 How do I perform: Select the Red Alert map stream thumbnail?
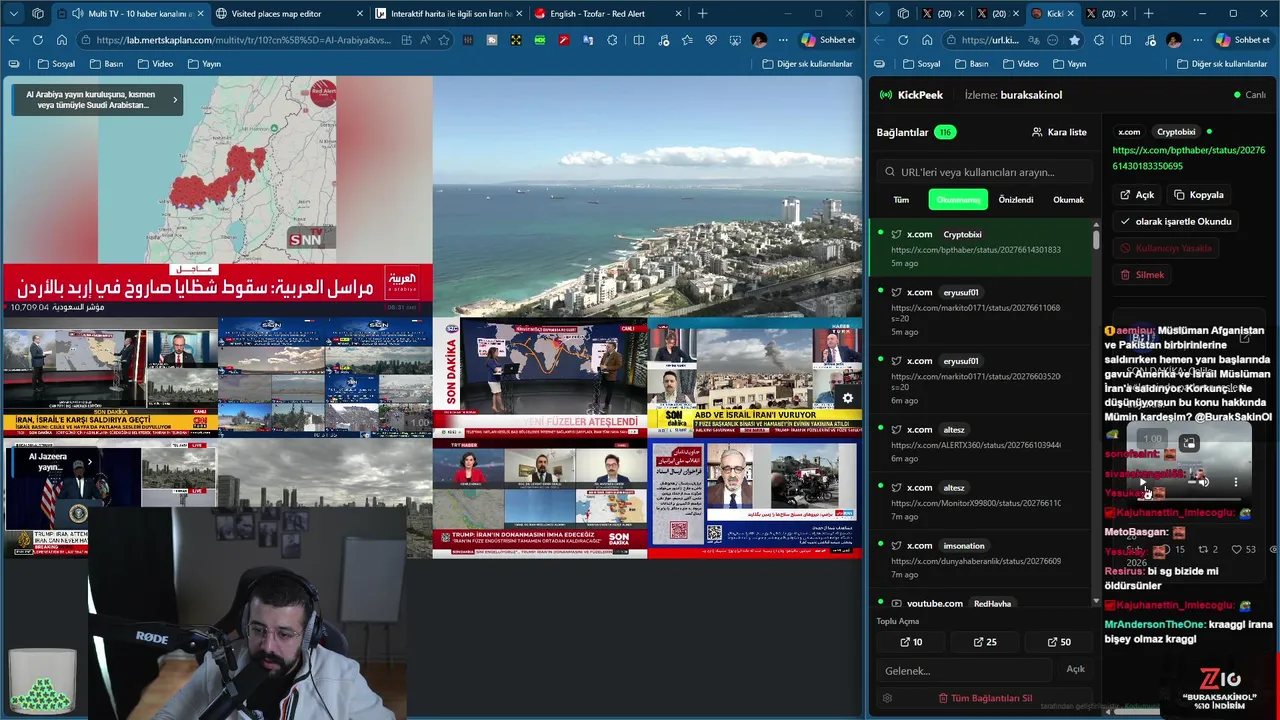[x=217, y=196]
